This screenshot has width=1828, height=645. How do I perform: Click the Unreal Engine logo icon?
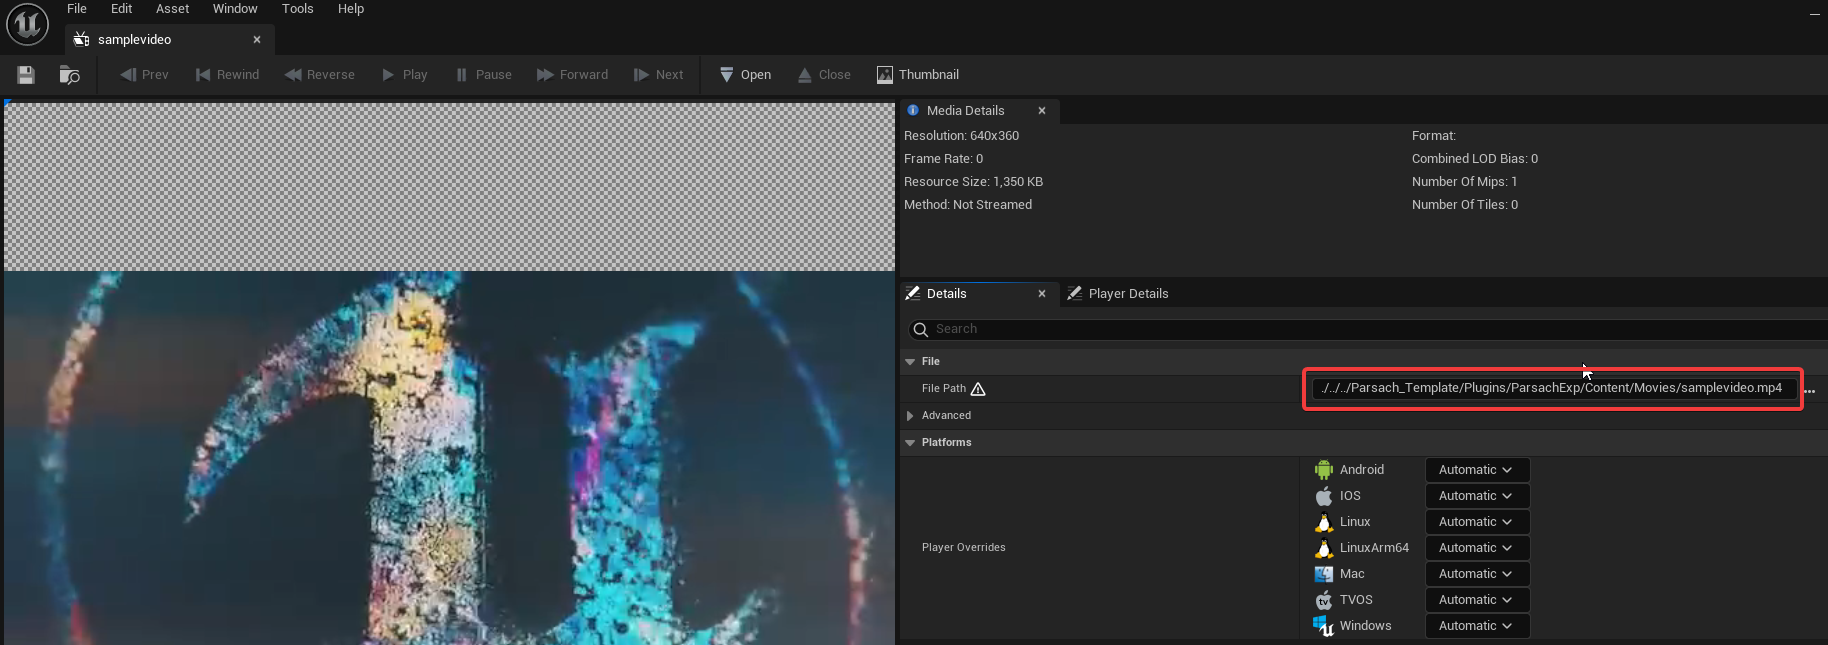click(27, 25)
